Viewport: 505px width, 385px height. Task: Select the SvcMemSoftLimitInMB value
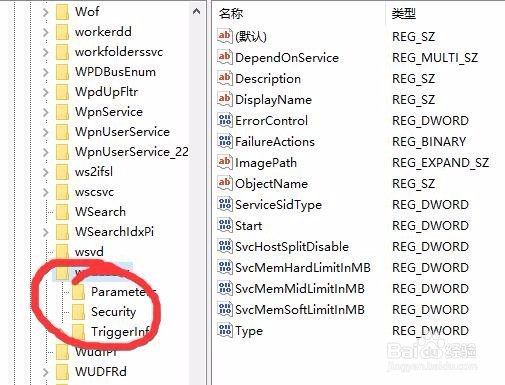[299, 309]
